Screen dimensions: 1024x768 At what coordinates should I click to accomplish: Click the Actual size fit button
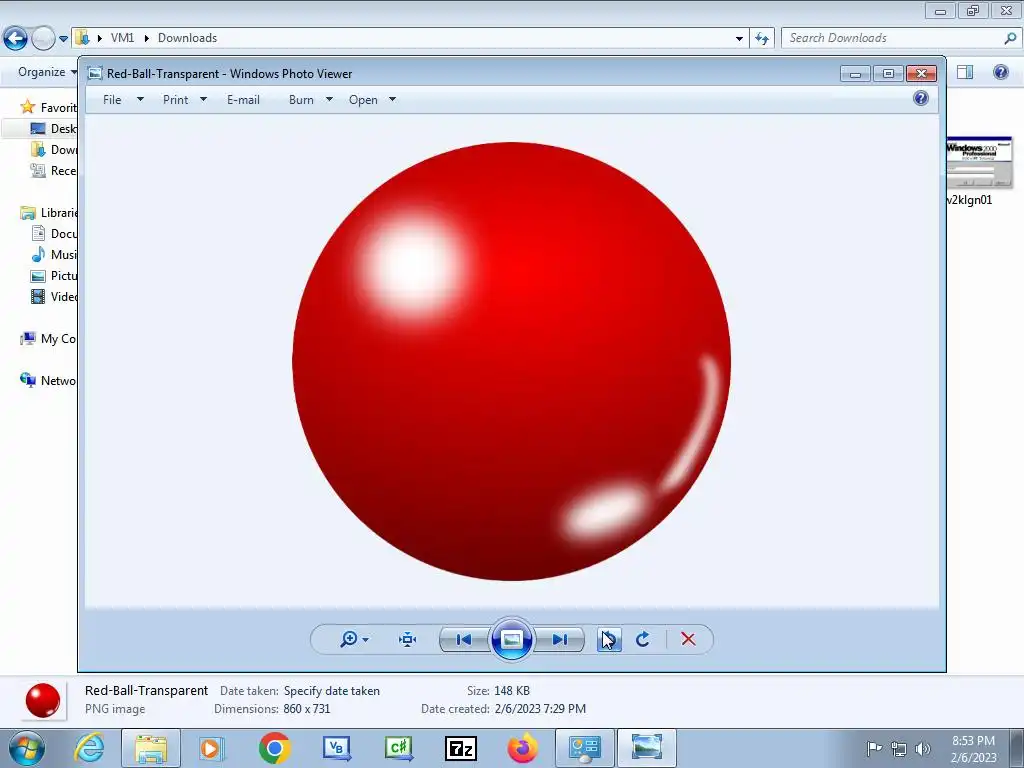point(408,639)
